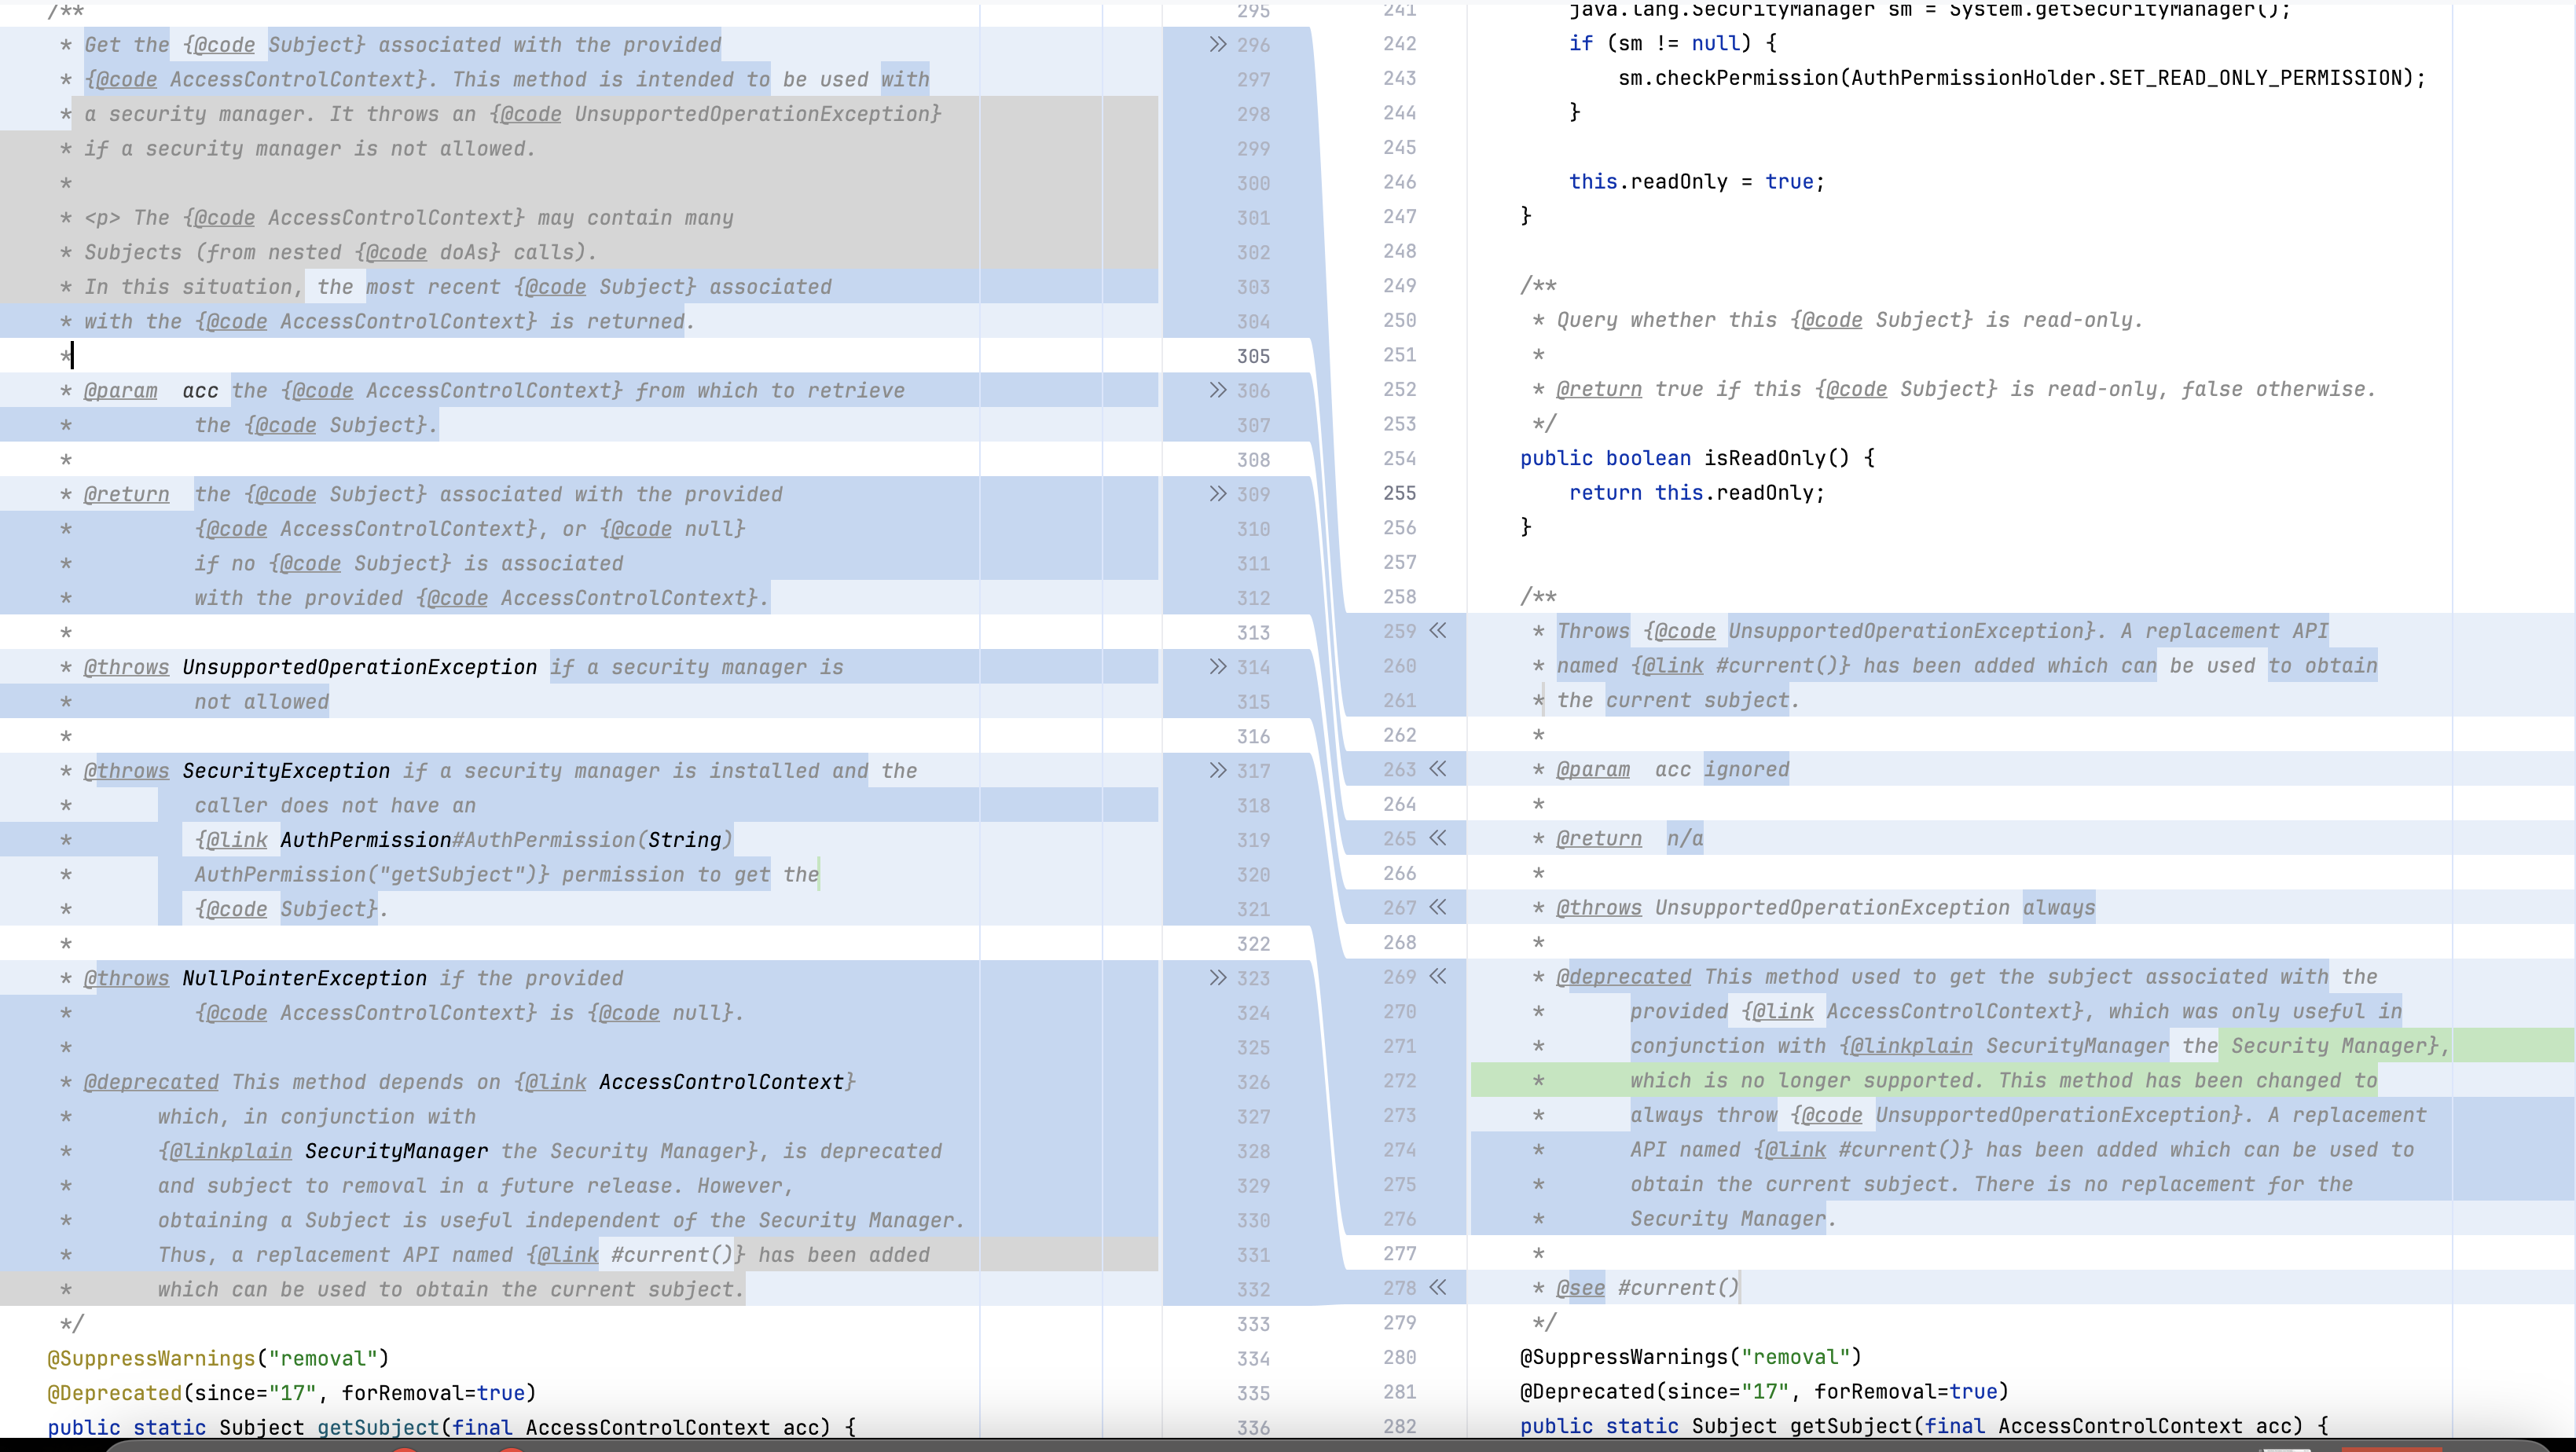Click the >> arrow at line 323
The image size is (2576, 1452).
click(1217, 978)
